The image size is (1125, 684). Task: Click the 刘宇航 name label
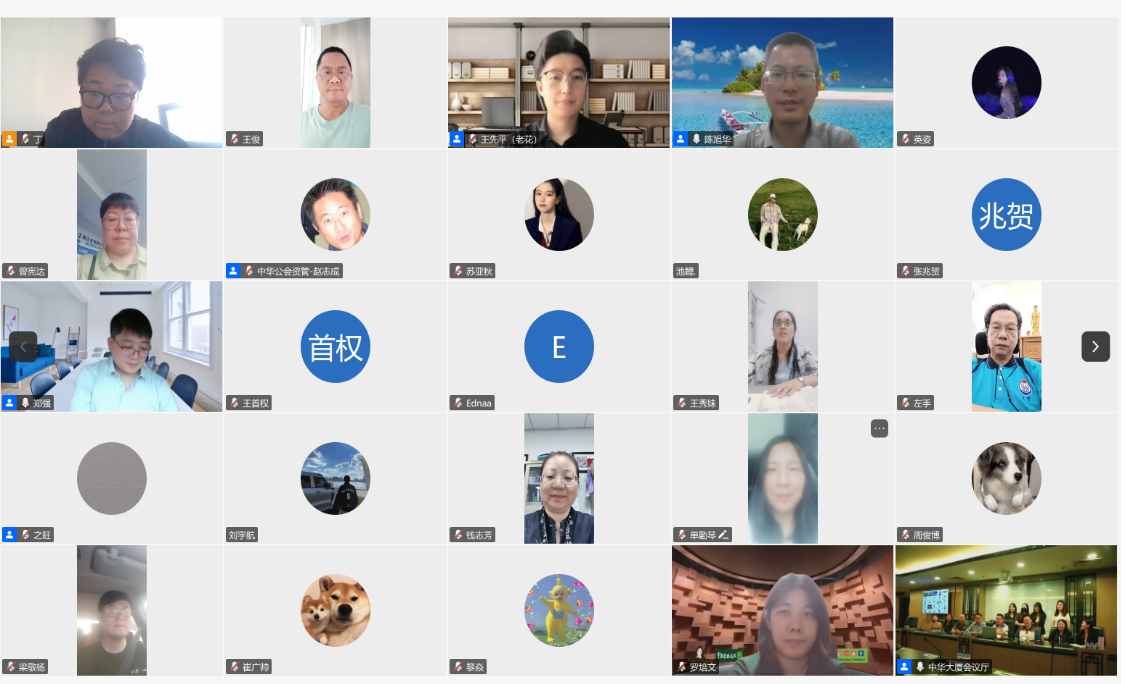(x=242, y=535)
